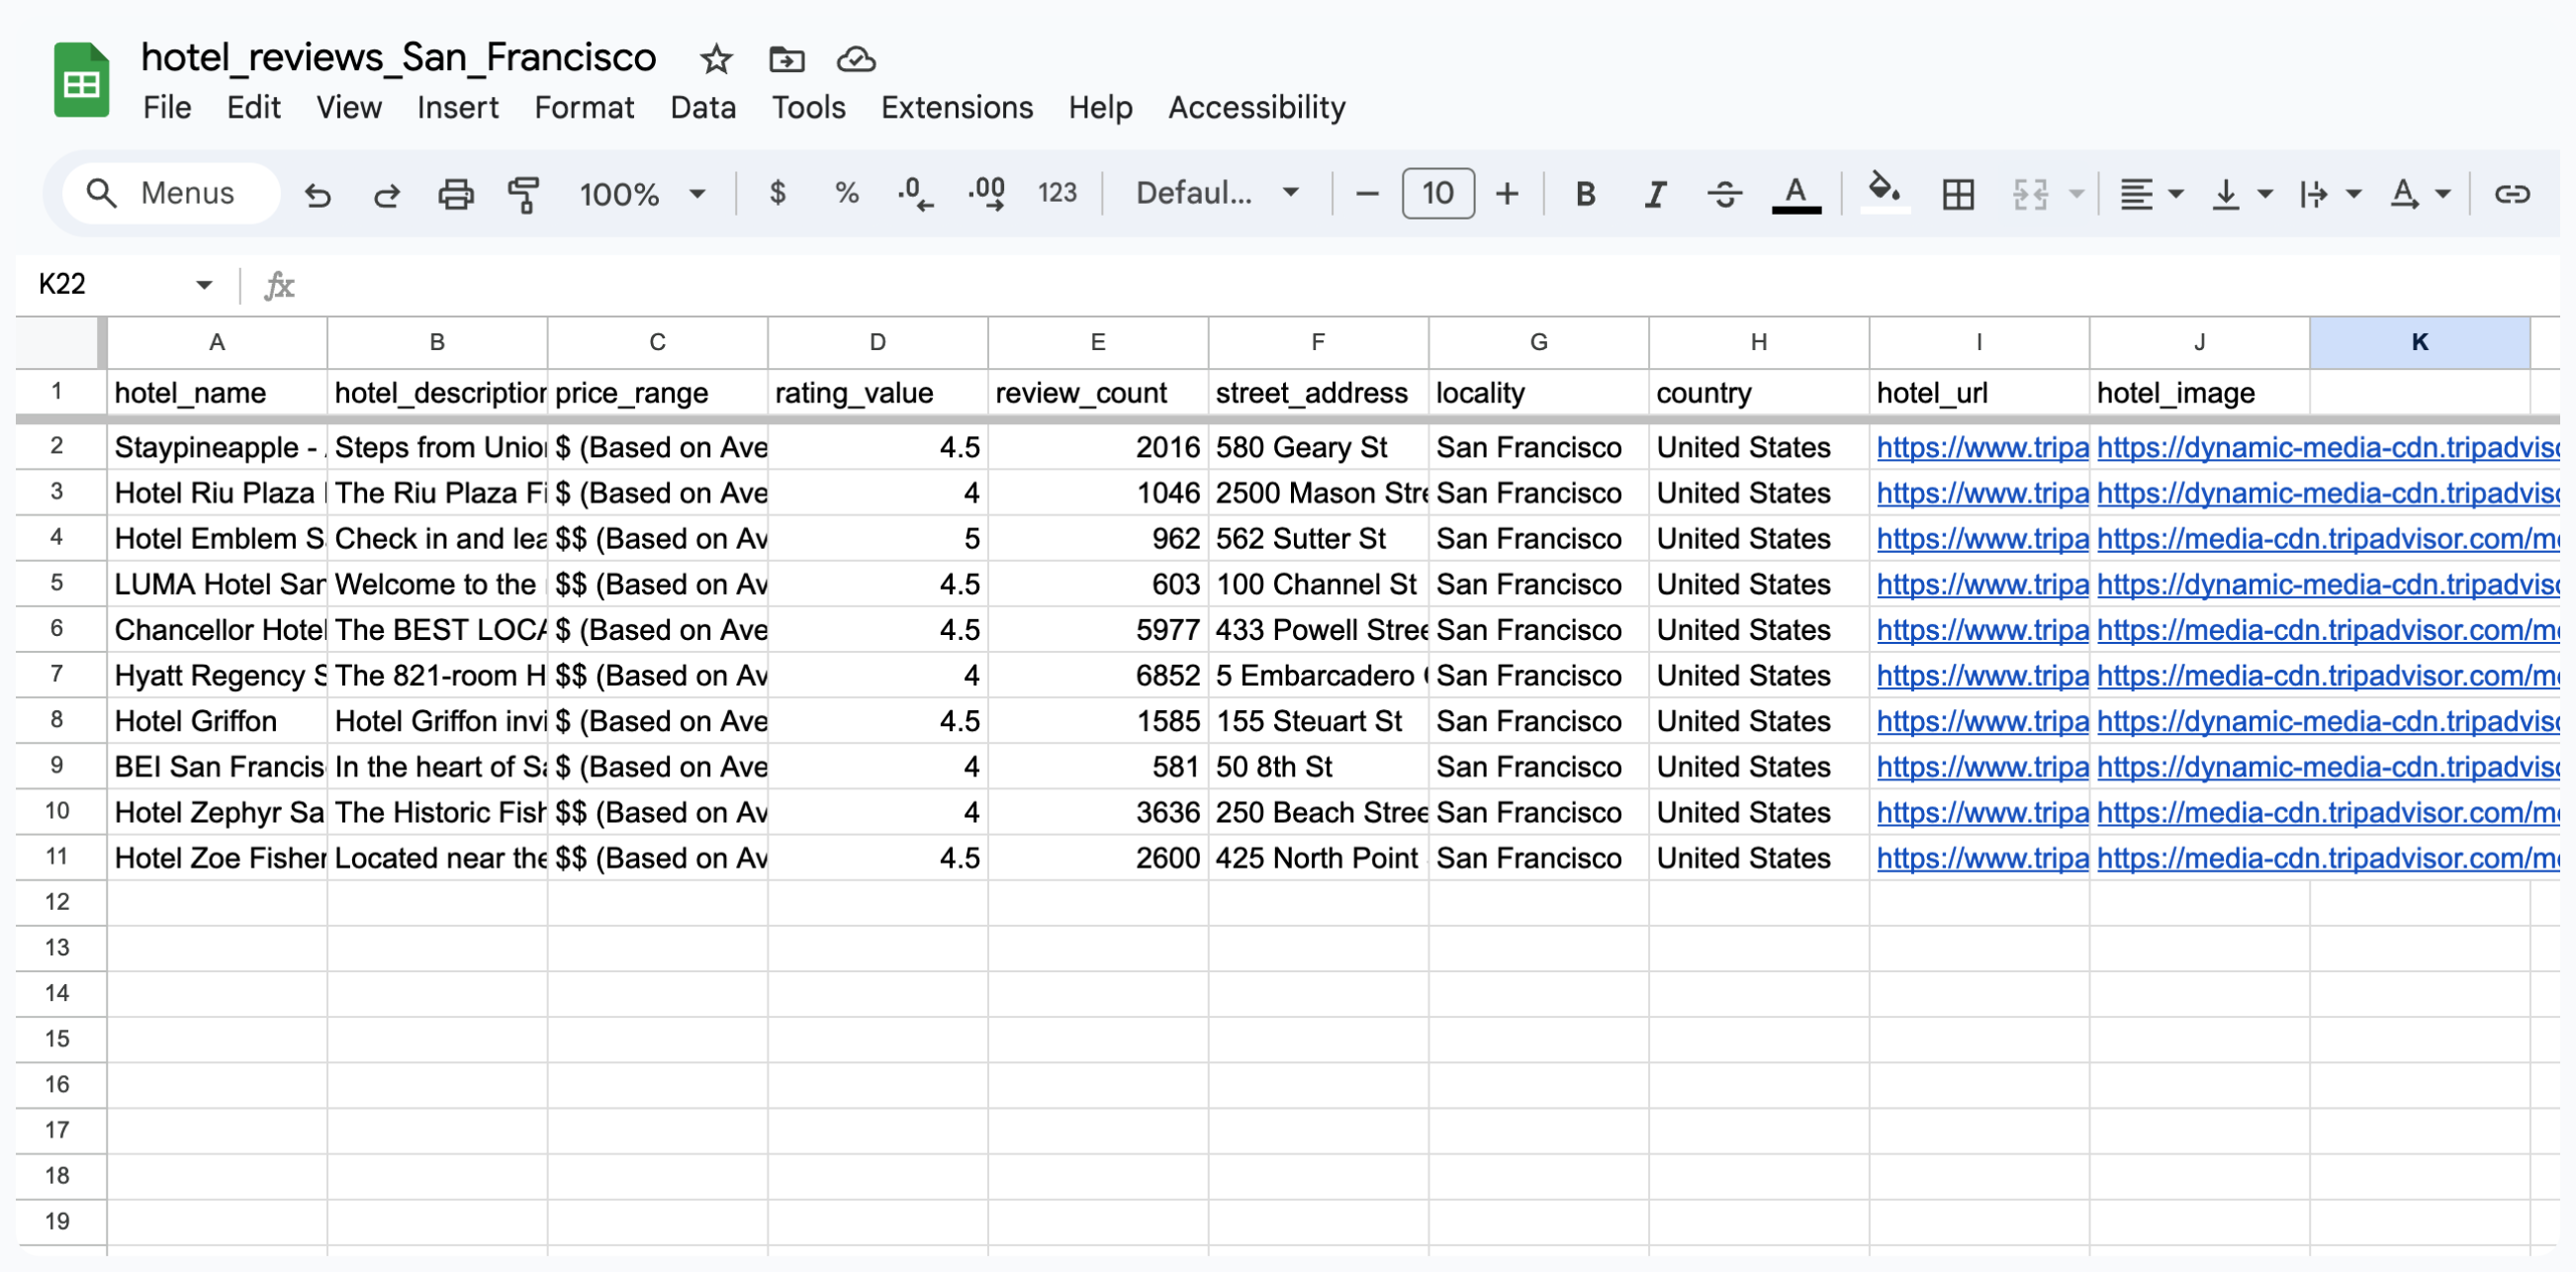
Task: Select column D header
Action: pos(878,342)
